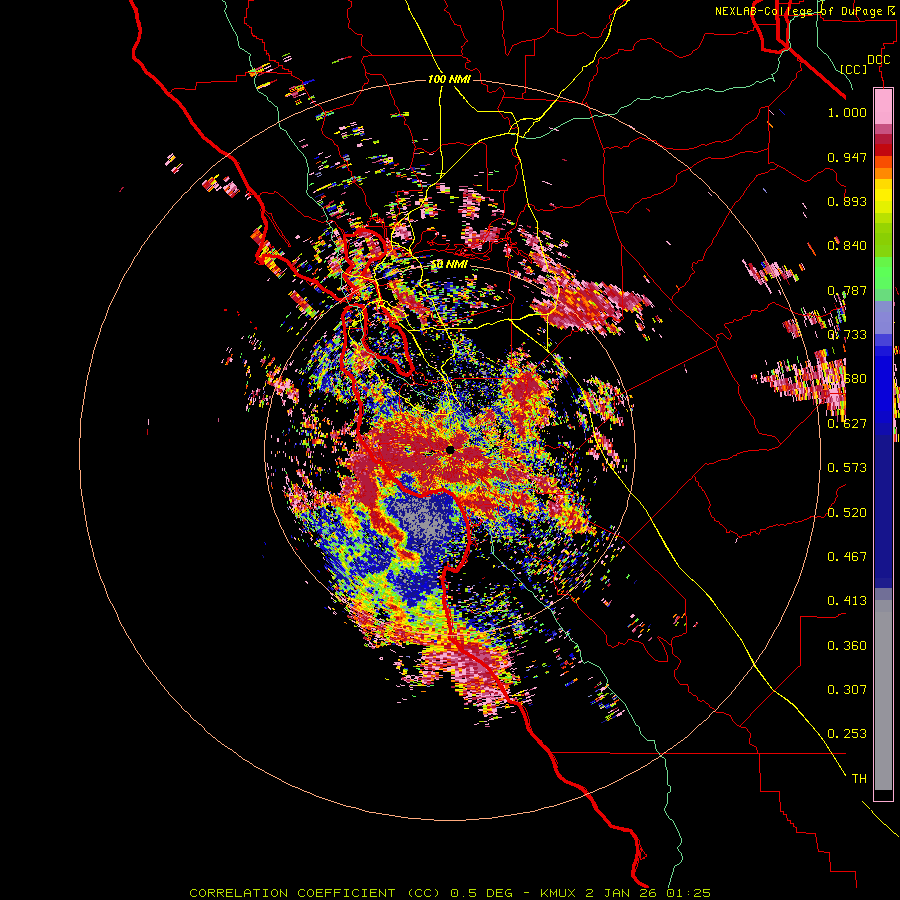Click the [CC] product label
The image size is (900, 900).
click(853, 69)
